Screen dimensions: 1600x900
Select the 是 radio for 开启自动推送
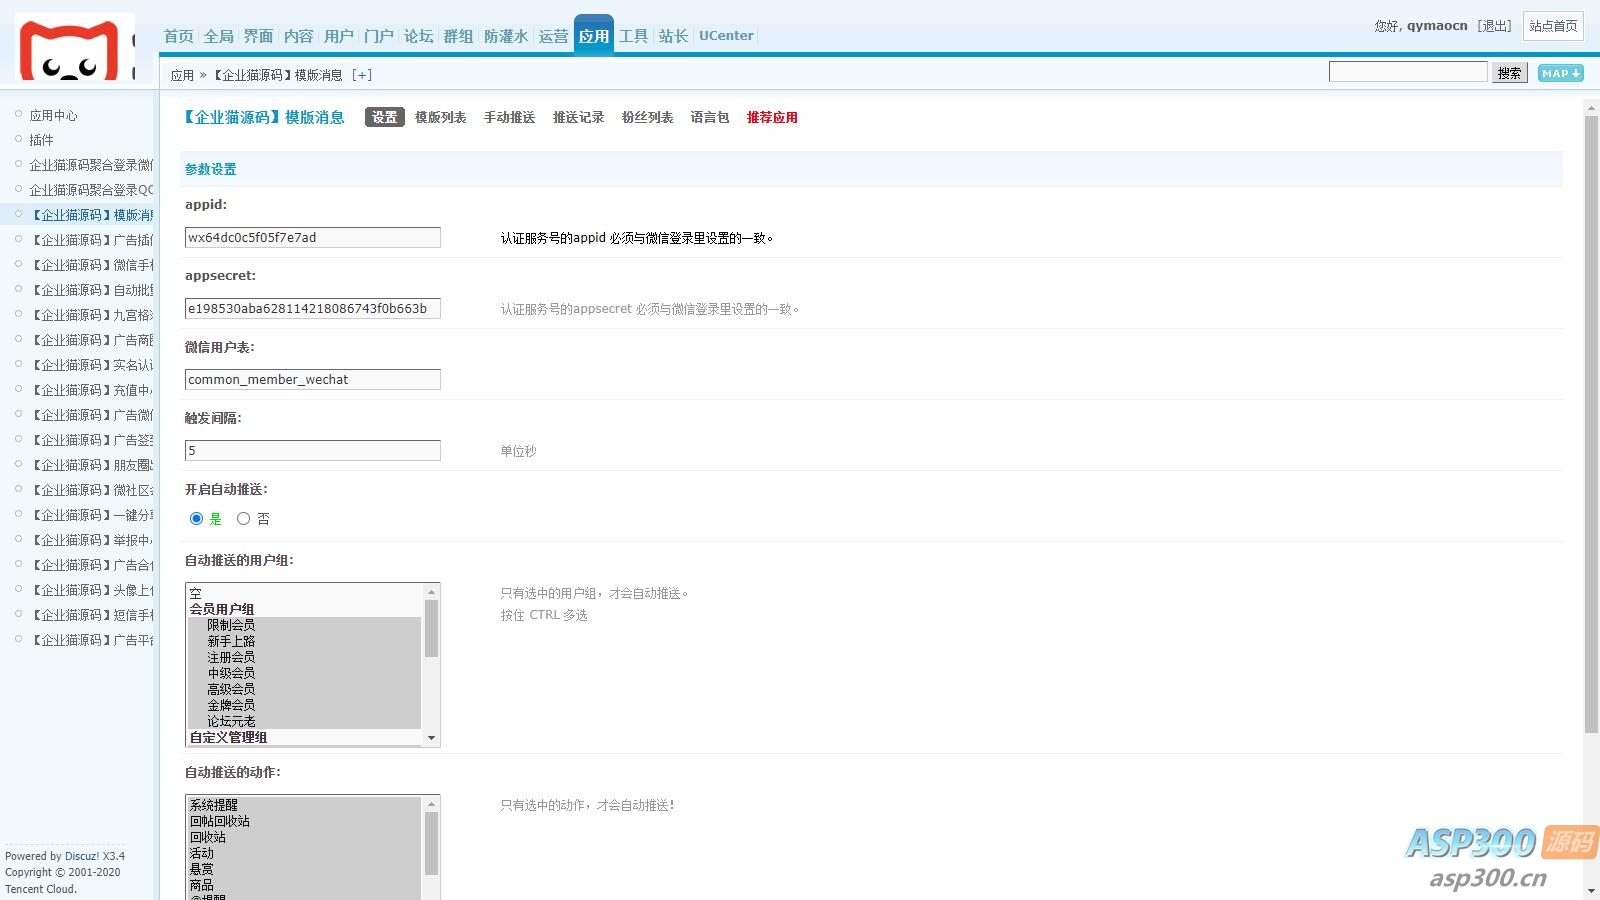coord(196,518)
